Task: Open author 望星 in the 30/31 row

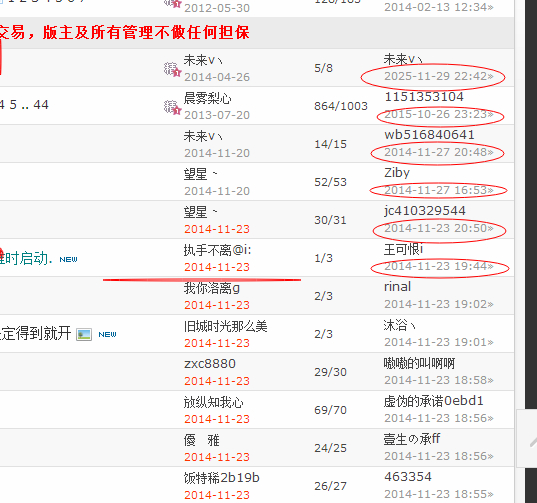Action: pyautogui.click(x=201, y=212)
